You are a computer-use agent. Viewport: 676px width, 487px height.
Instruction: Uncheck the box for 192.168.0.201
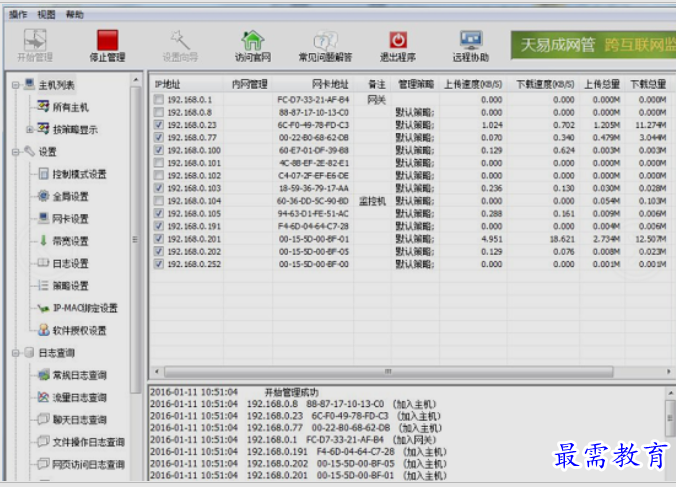click(159, 239)
